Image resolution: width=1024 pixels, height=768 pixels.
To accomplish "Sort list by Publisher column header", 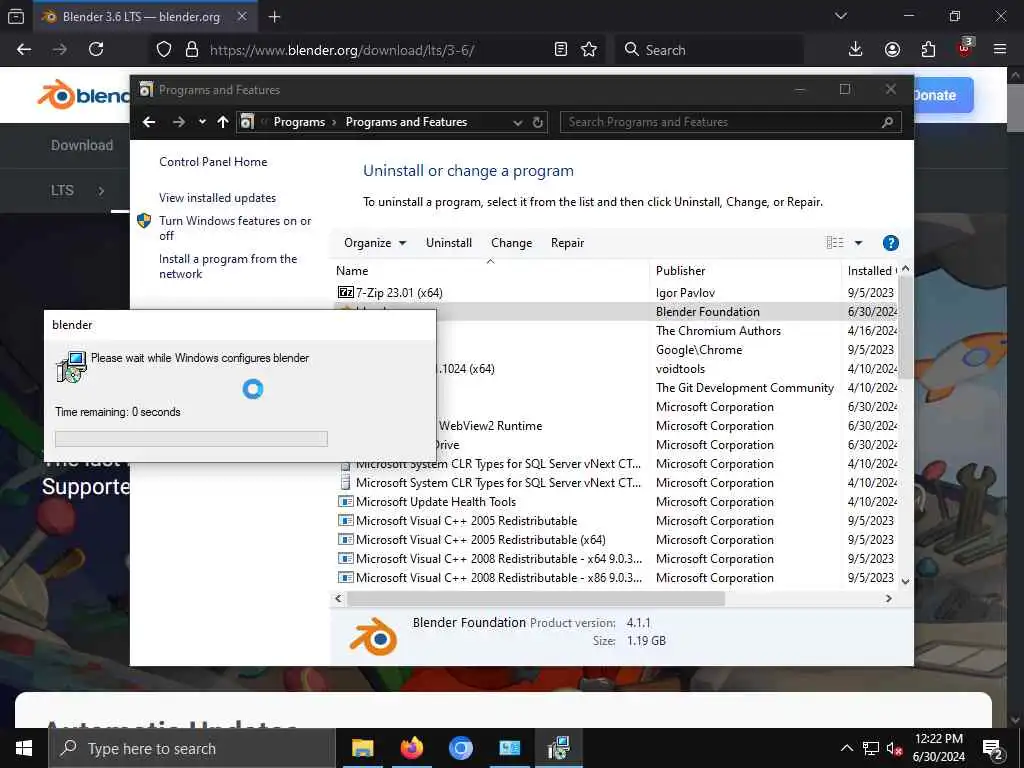I will 746,270.
